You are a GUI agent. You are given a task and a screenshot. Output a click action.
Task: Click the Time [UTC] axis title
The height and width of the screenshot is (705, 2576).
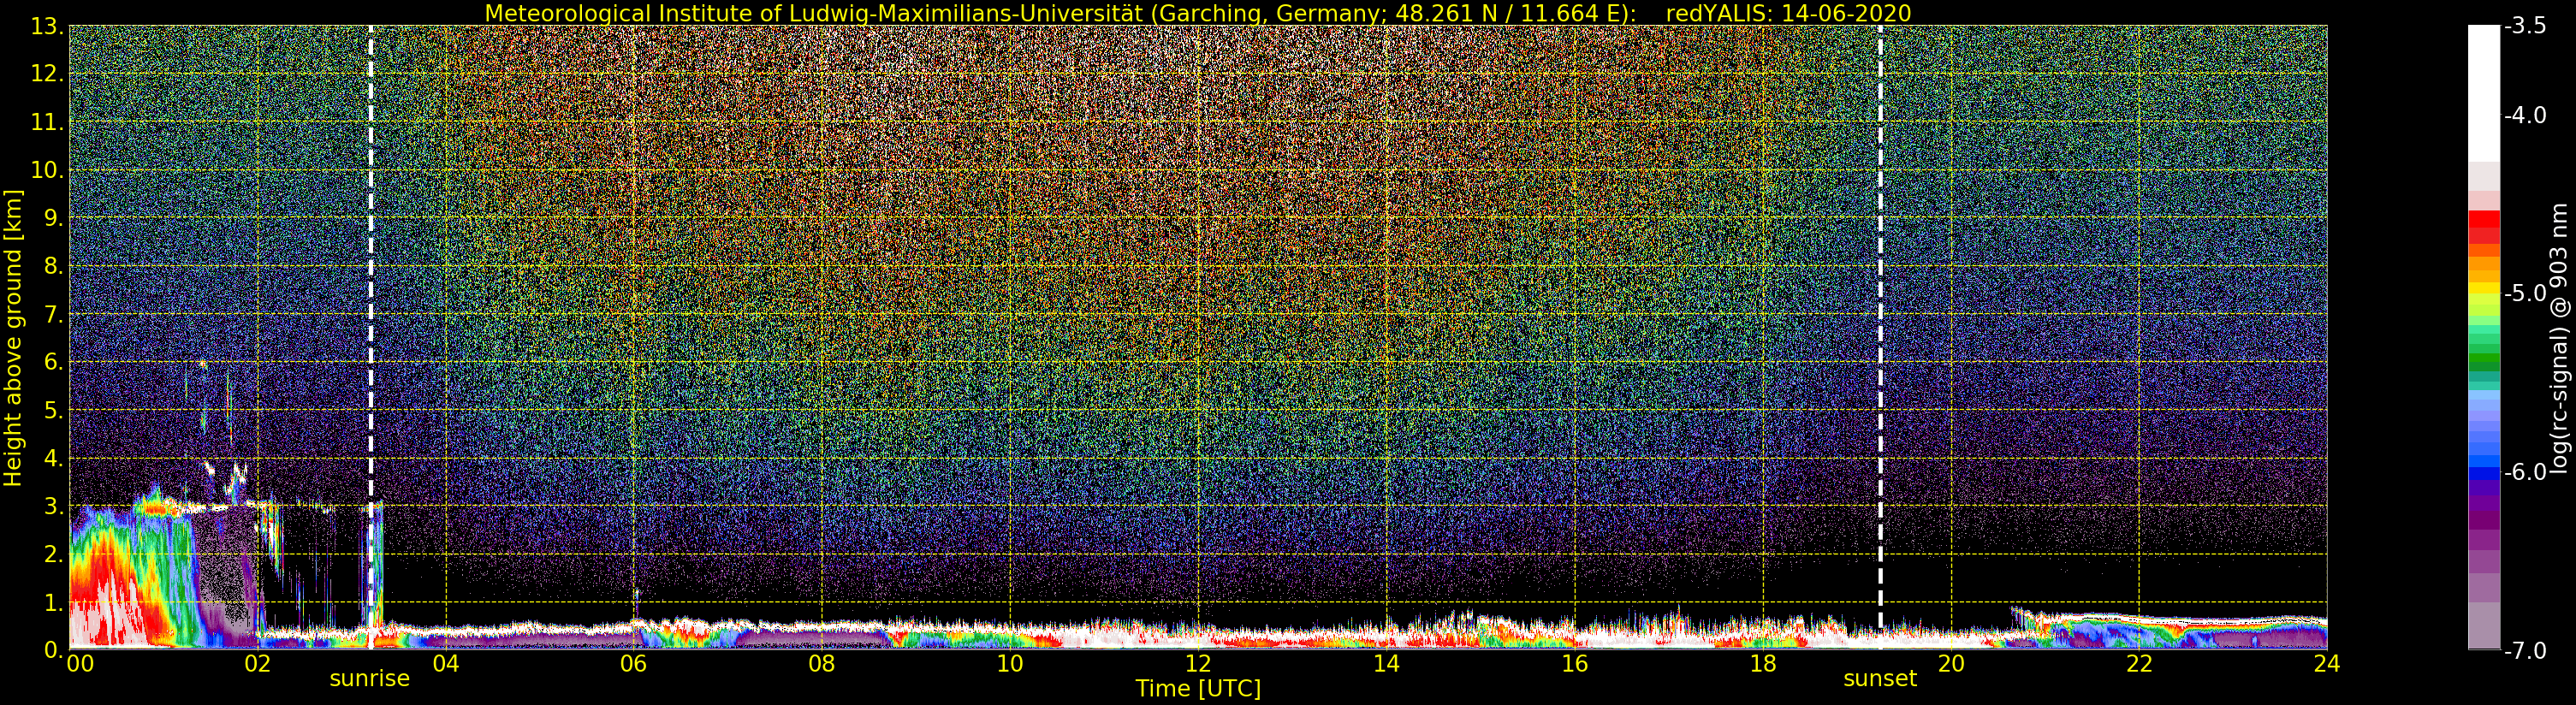tap(1198, 689)
